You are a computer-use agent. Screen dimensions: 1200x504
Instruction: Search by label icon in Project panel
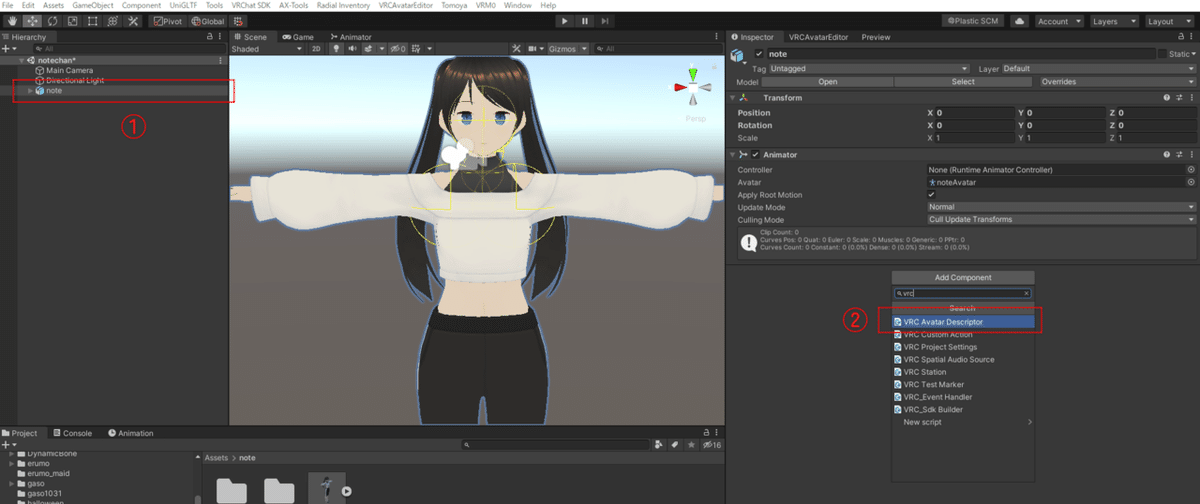(675, 444)
